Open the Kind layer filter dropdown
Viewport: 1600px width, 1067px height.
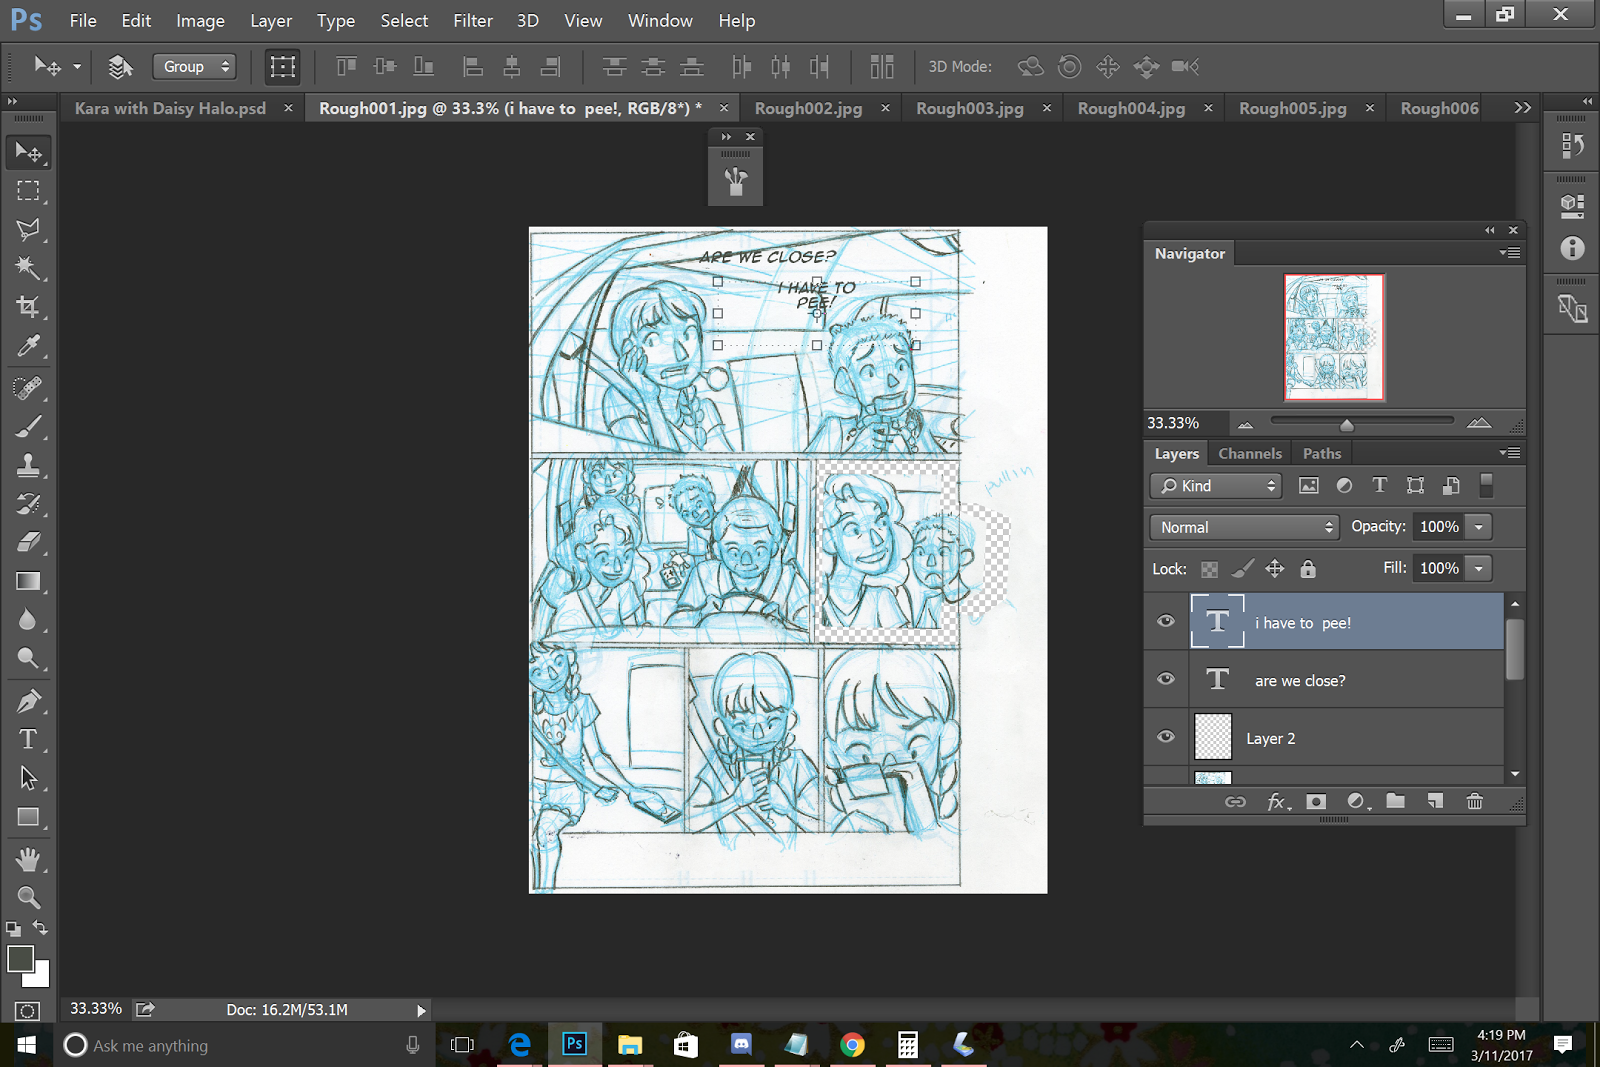[x=1217, y=486]
